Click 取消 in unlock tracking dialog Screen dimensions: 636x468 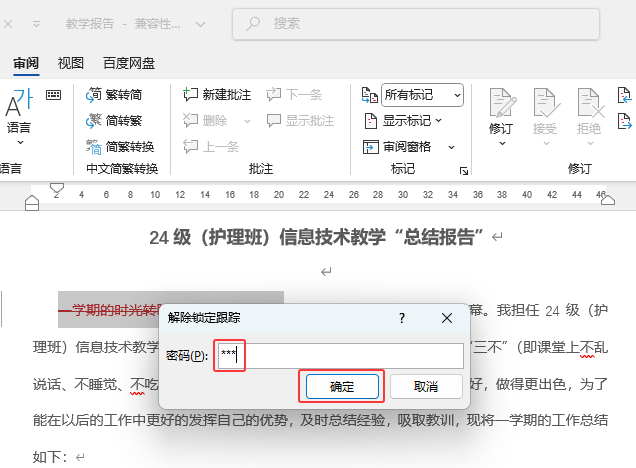426,386
